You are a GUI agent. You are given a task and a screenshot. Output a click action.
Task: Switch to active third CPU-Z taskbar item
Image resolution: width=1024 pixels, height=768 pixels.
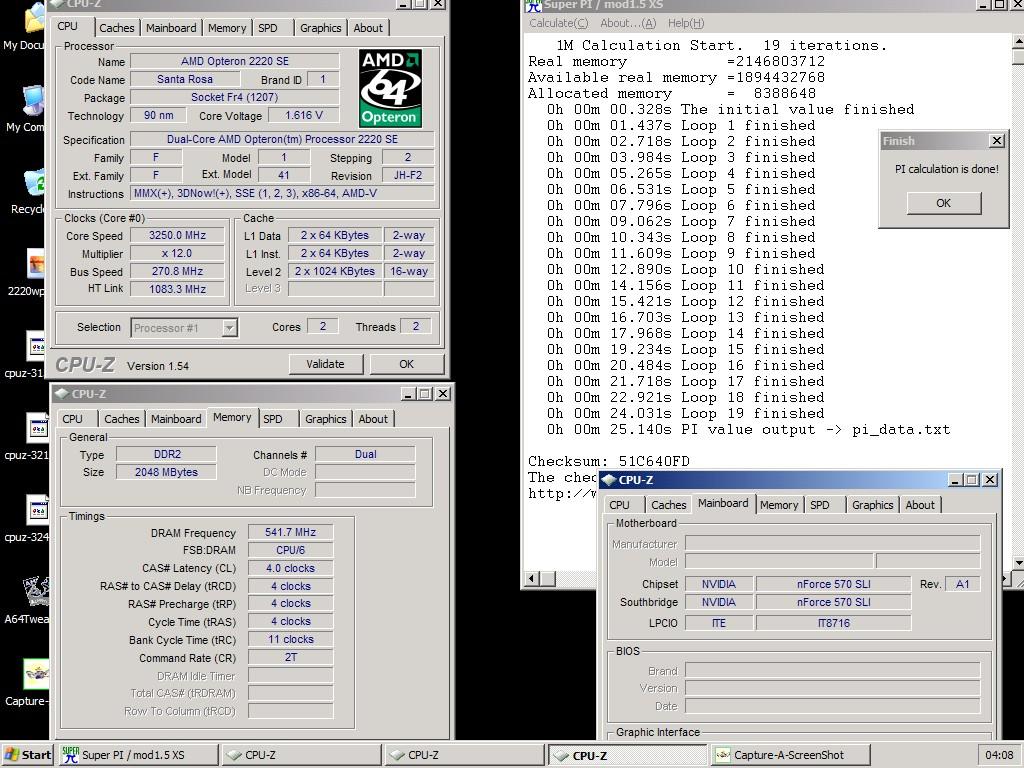click(x=628, y=755)
